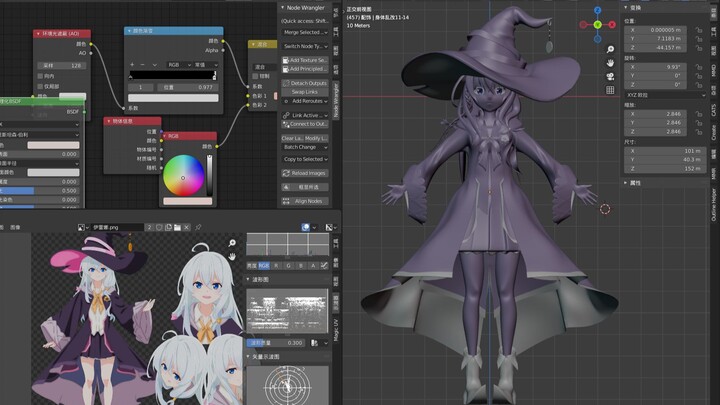Viewport: 720px width, 405px height.
Task: Click the Link Active button
Action: tap(305, 115)
